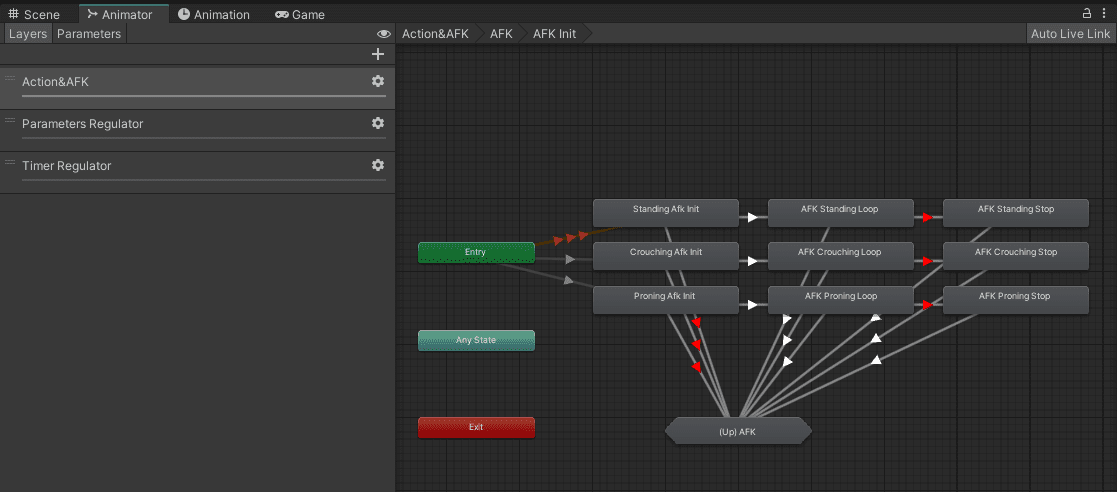Open the panel's three-dot options menu
Viewport: 1117px width, 492px height.
1104,13
